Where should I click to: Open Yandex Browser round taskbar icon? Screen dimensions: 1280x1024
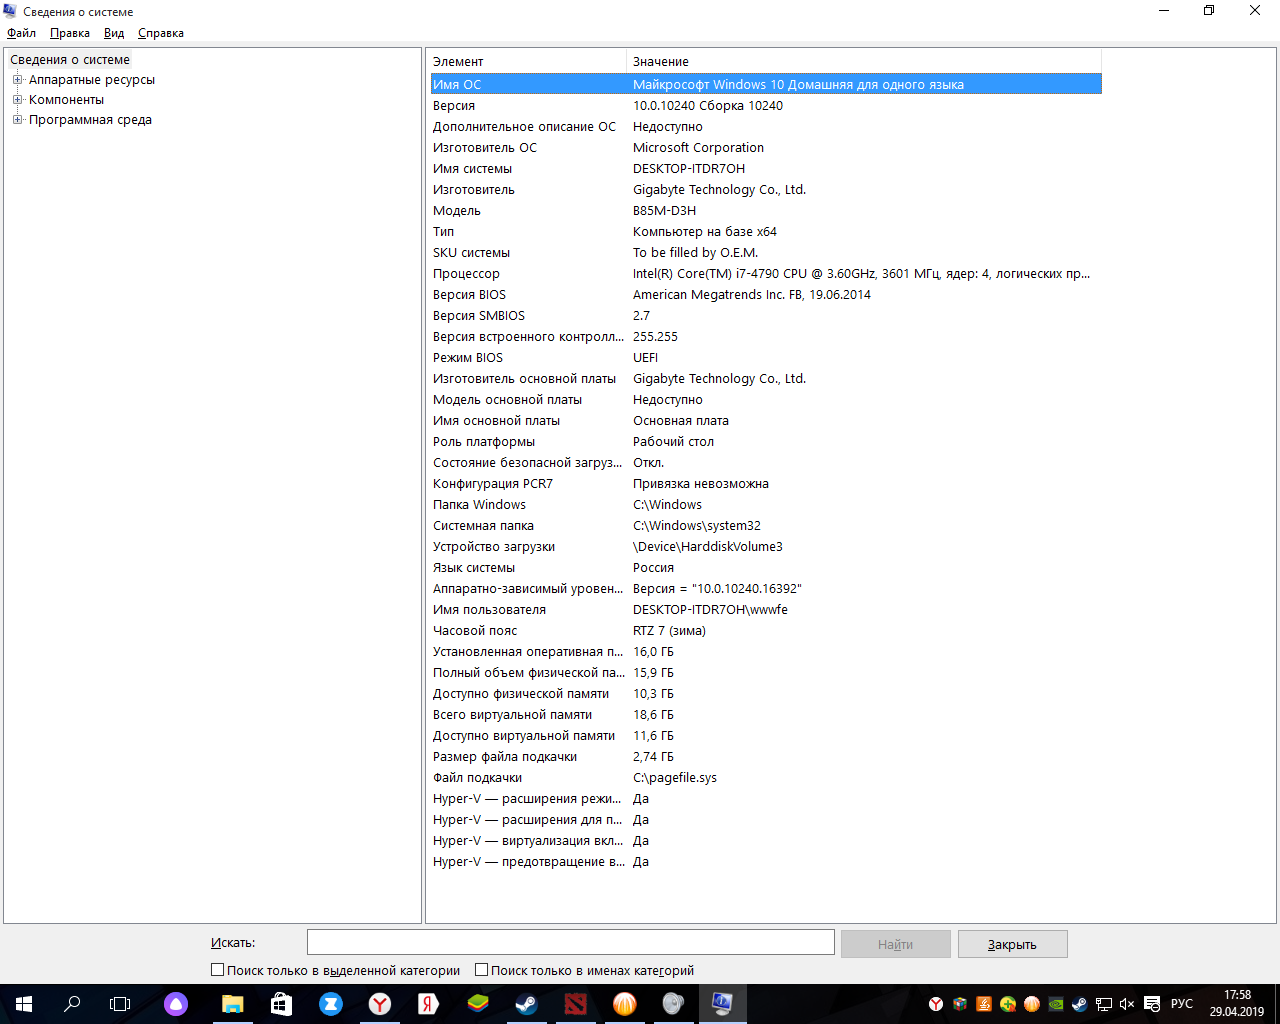click(x=380, y=1004)
